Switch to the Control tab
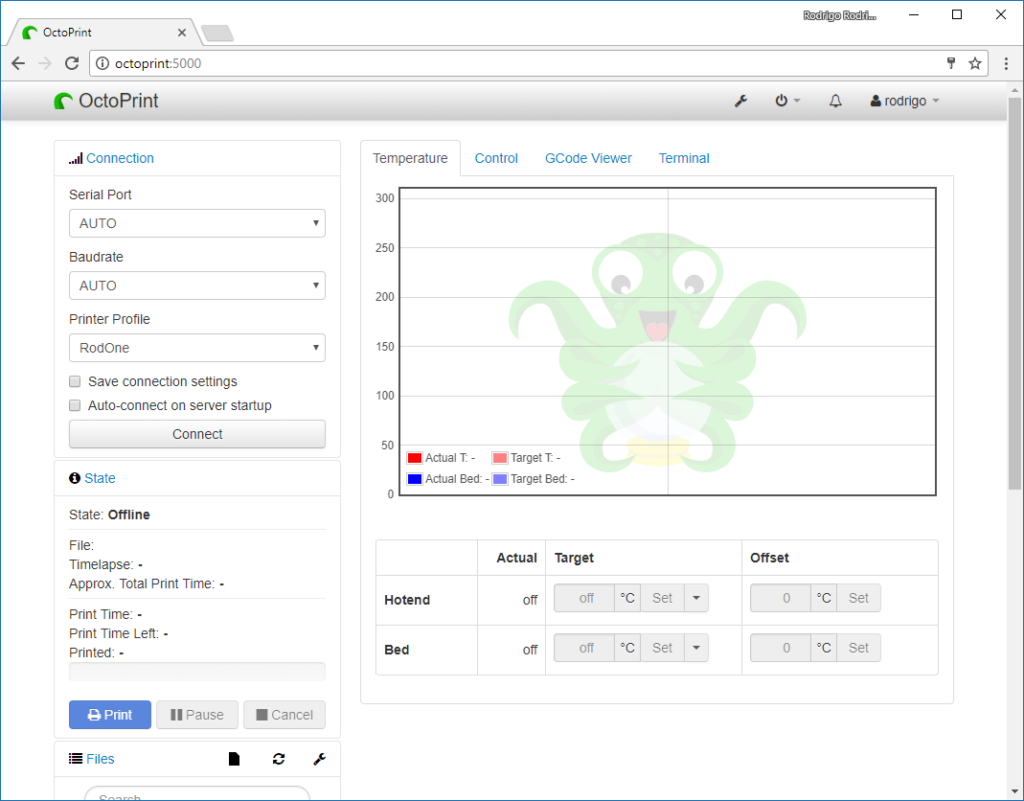 pyautogui.click(x=496, y=158)
